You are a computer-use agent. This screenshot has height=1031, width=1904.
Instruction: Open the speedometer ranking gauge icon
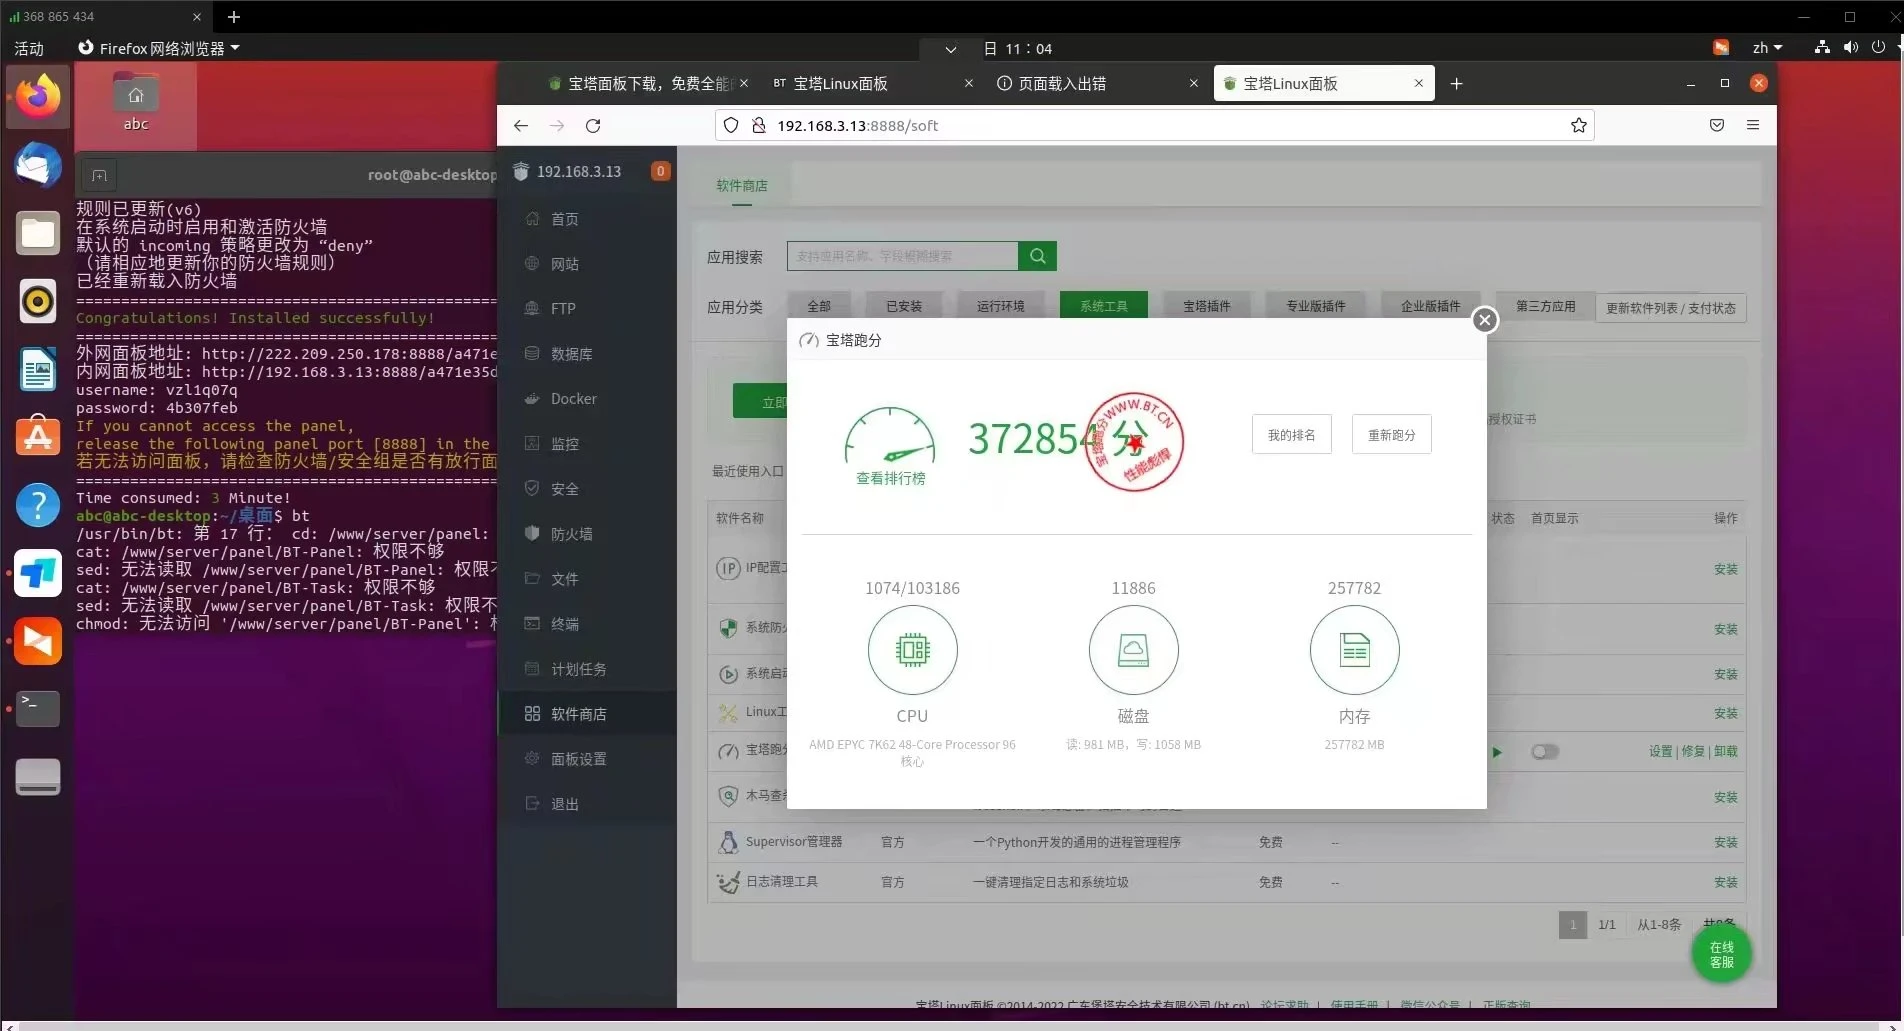coord(889,438)
